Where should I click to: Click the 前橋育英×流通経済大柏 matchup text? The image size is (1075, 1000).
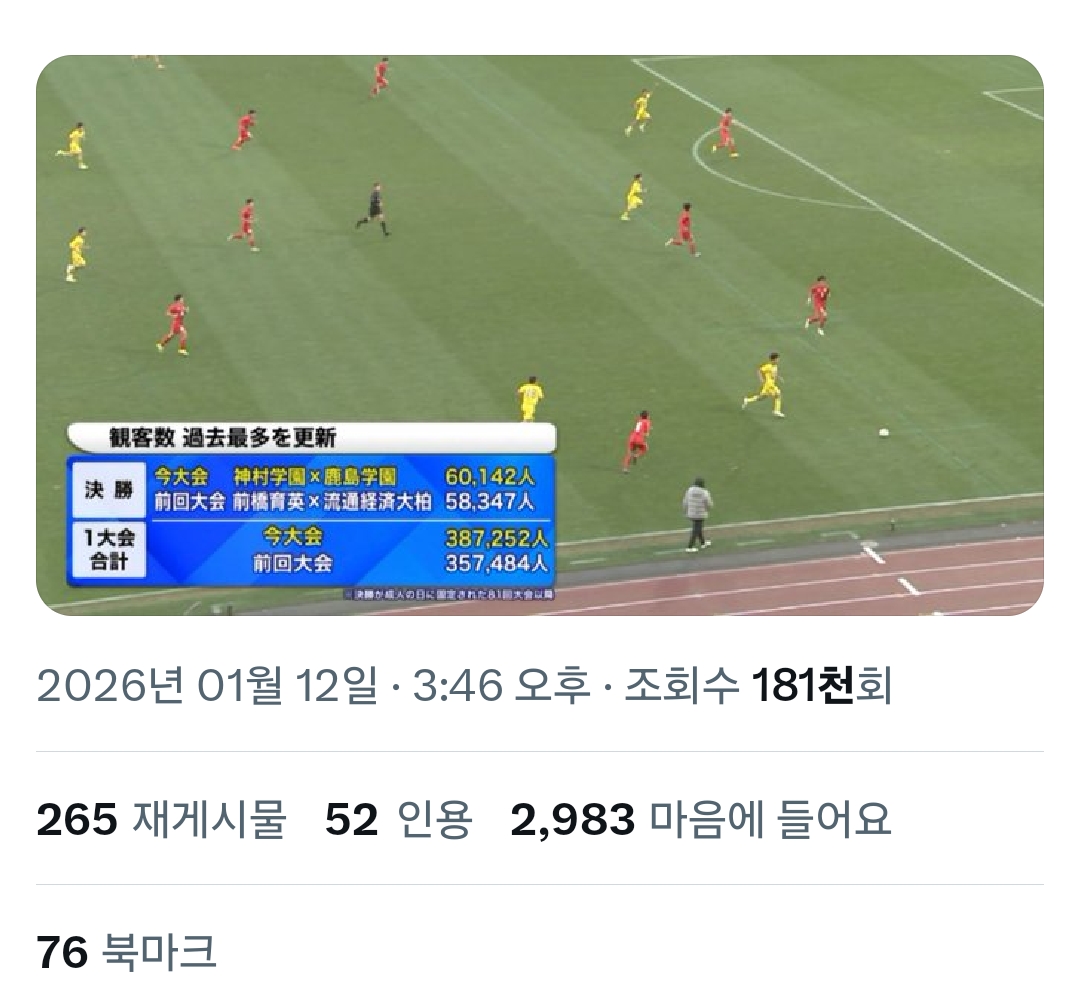click(332, 502)
